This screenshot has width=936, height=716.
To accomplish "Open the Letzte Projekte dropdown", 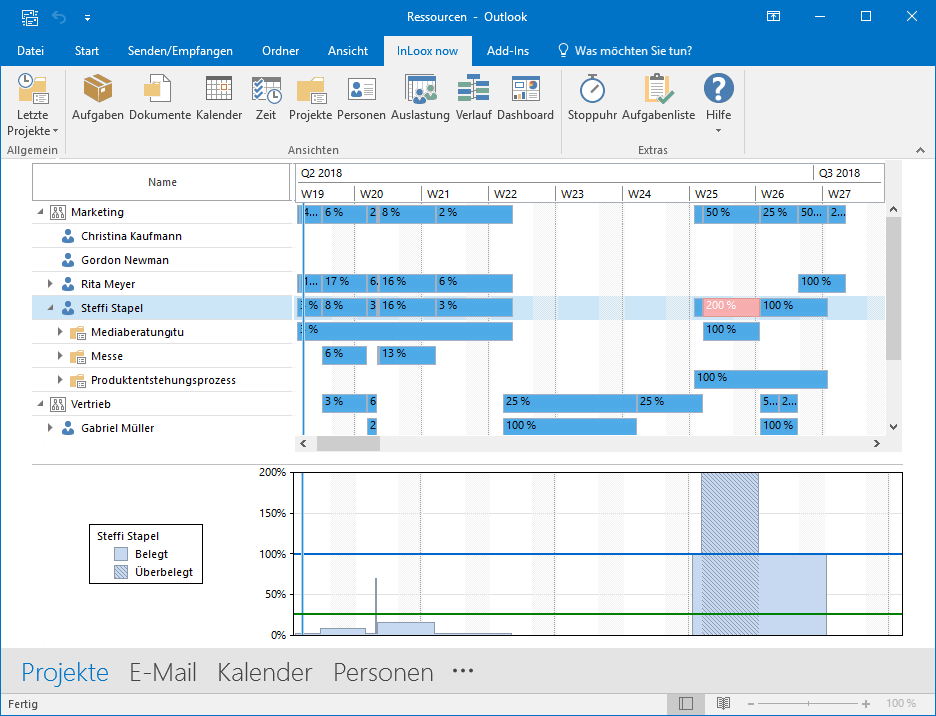I will pyautogui.click(x=32, y=106).
